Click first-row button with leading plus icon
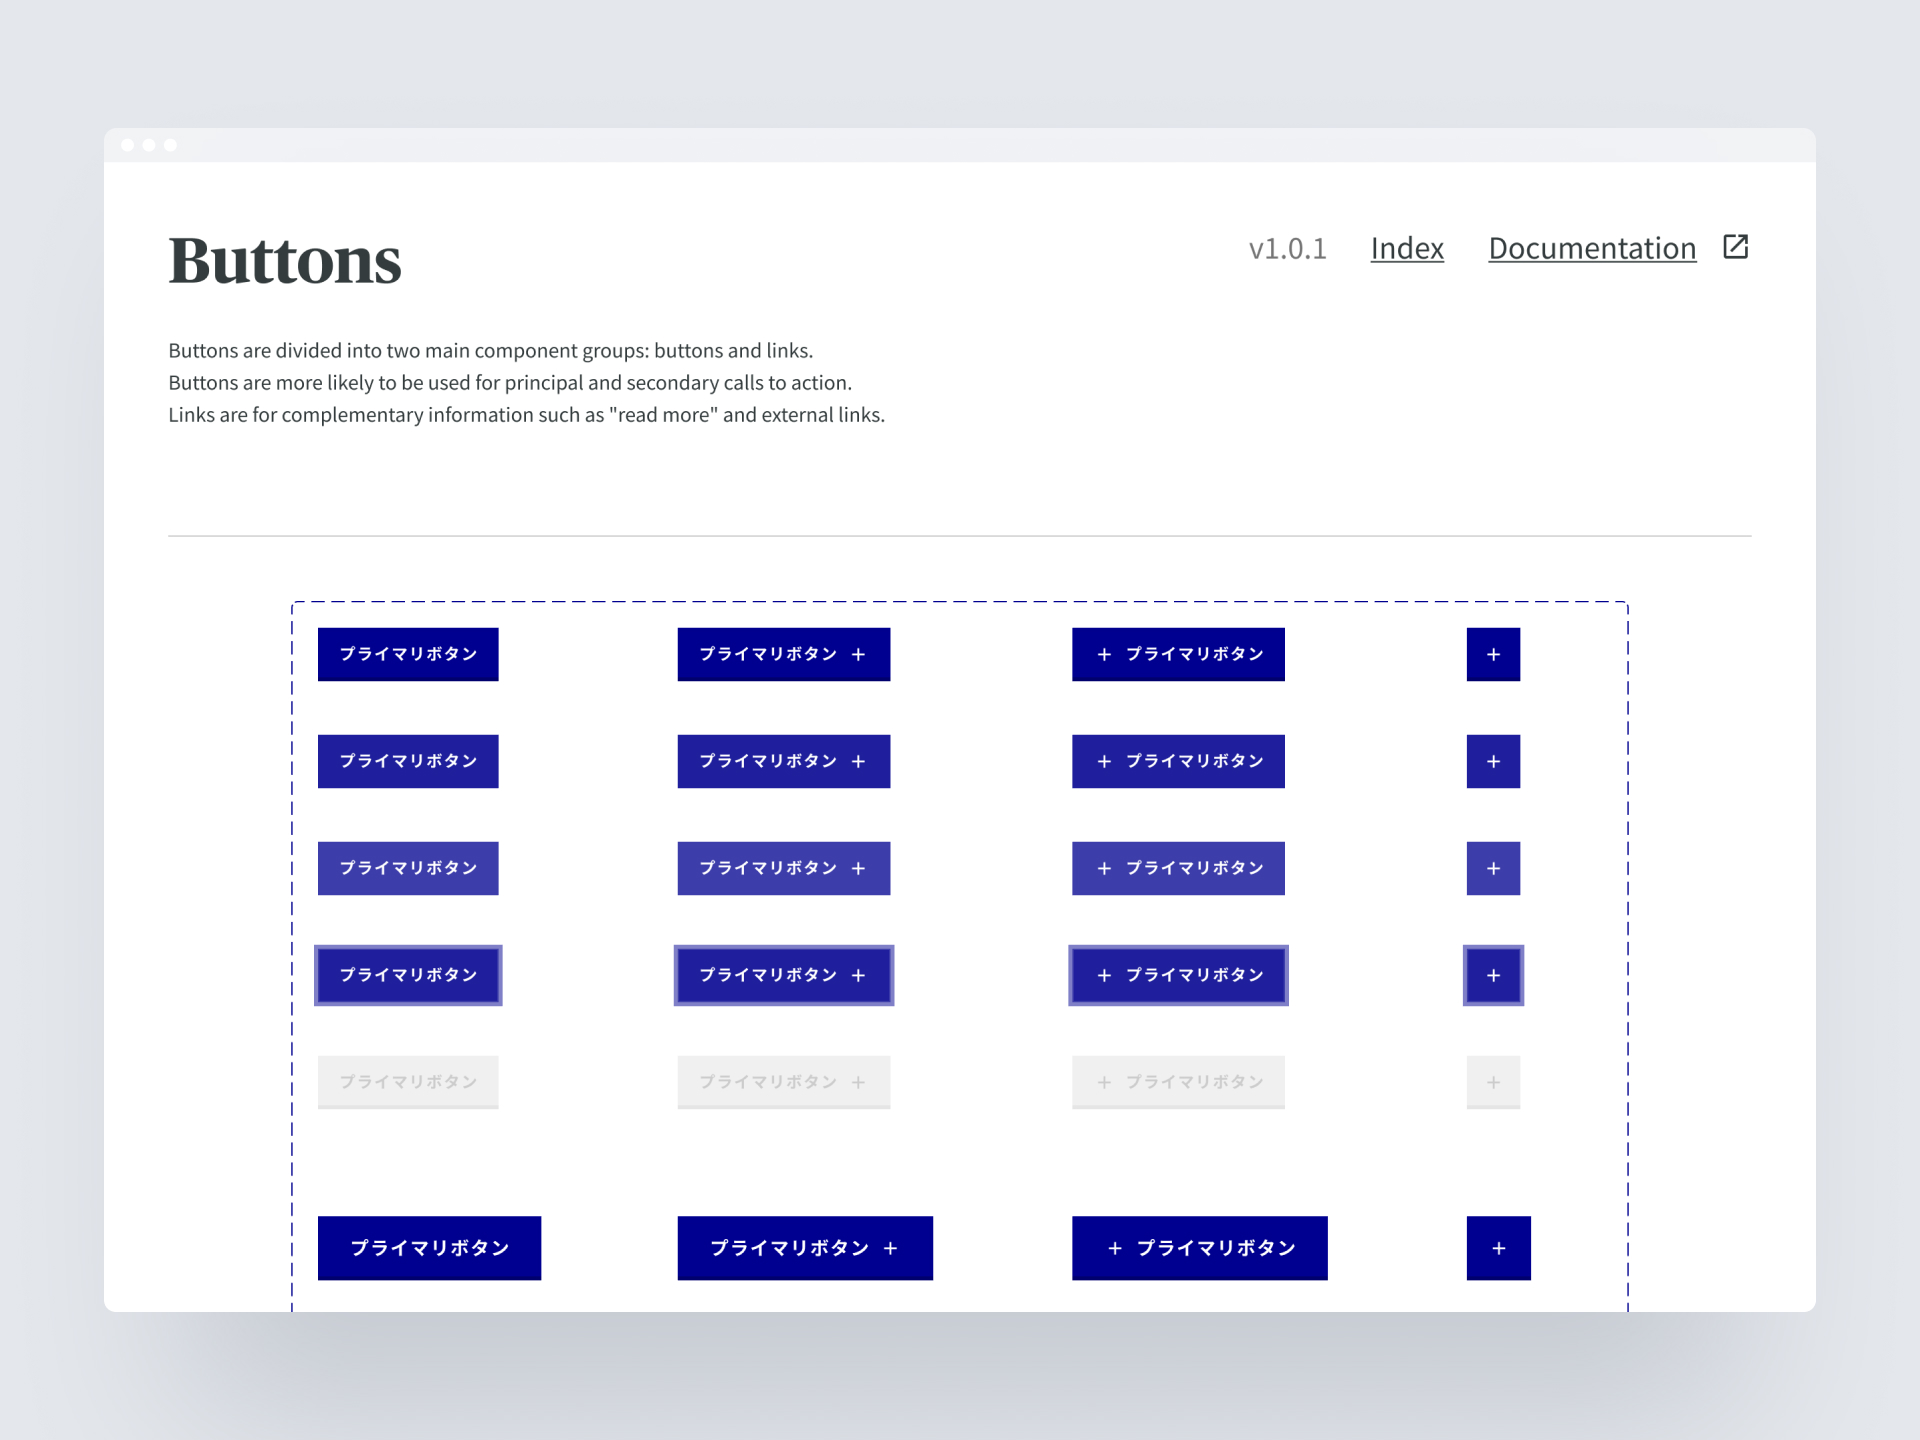Viewport: 1920px width, 1440px height. click(1178, 654)
